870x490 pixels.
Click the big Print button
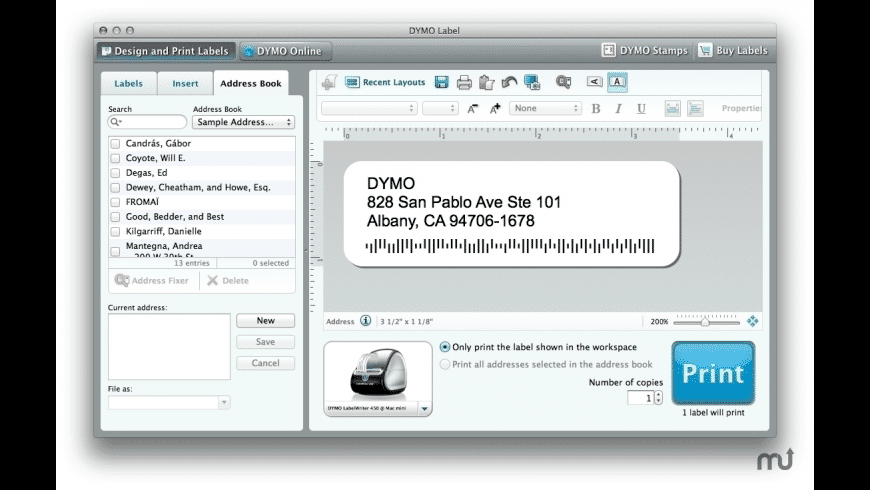click(713, 373)
